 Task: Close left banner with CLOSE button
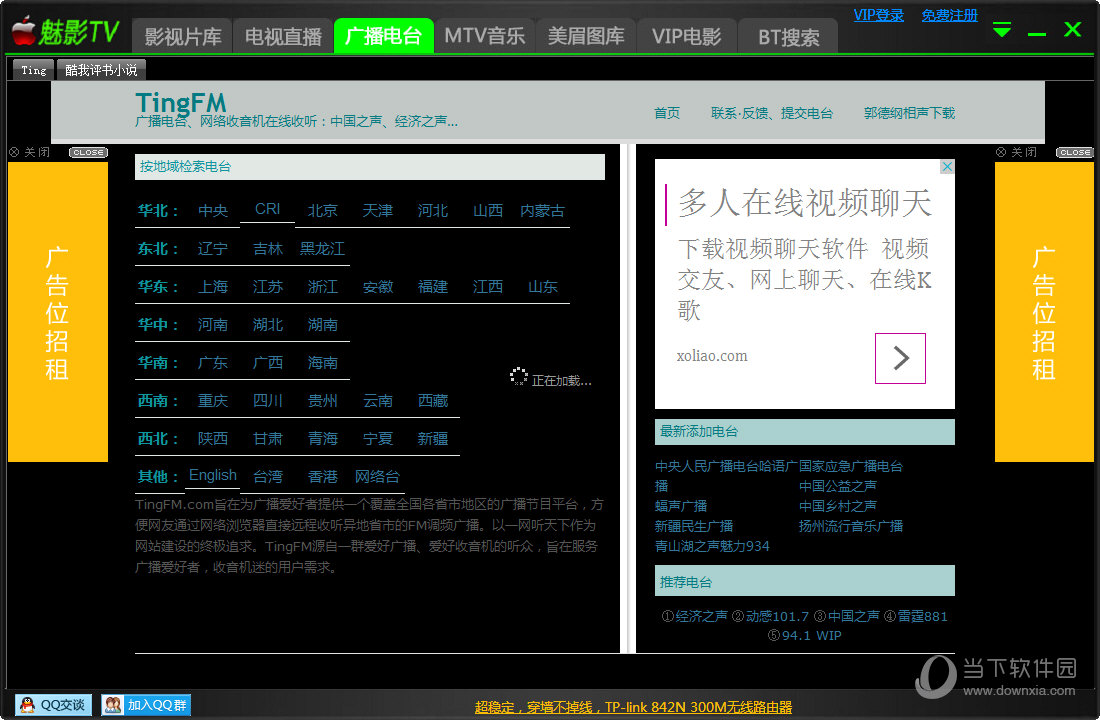click(88, 152)
